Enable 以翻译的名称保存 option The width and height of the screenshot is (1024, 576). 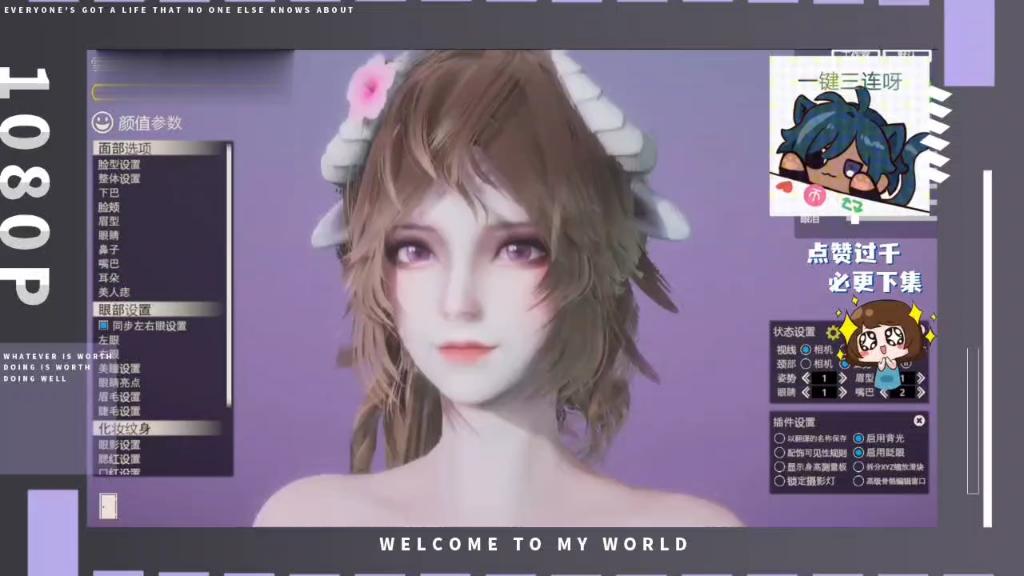(779, 438)
